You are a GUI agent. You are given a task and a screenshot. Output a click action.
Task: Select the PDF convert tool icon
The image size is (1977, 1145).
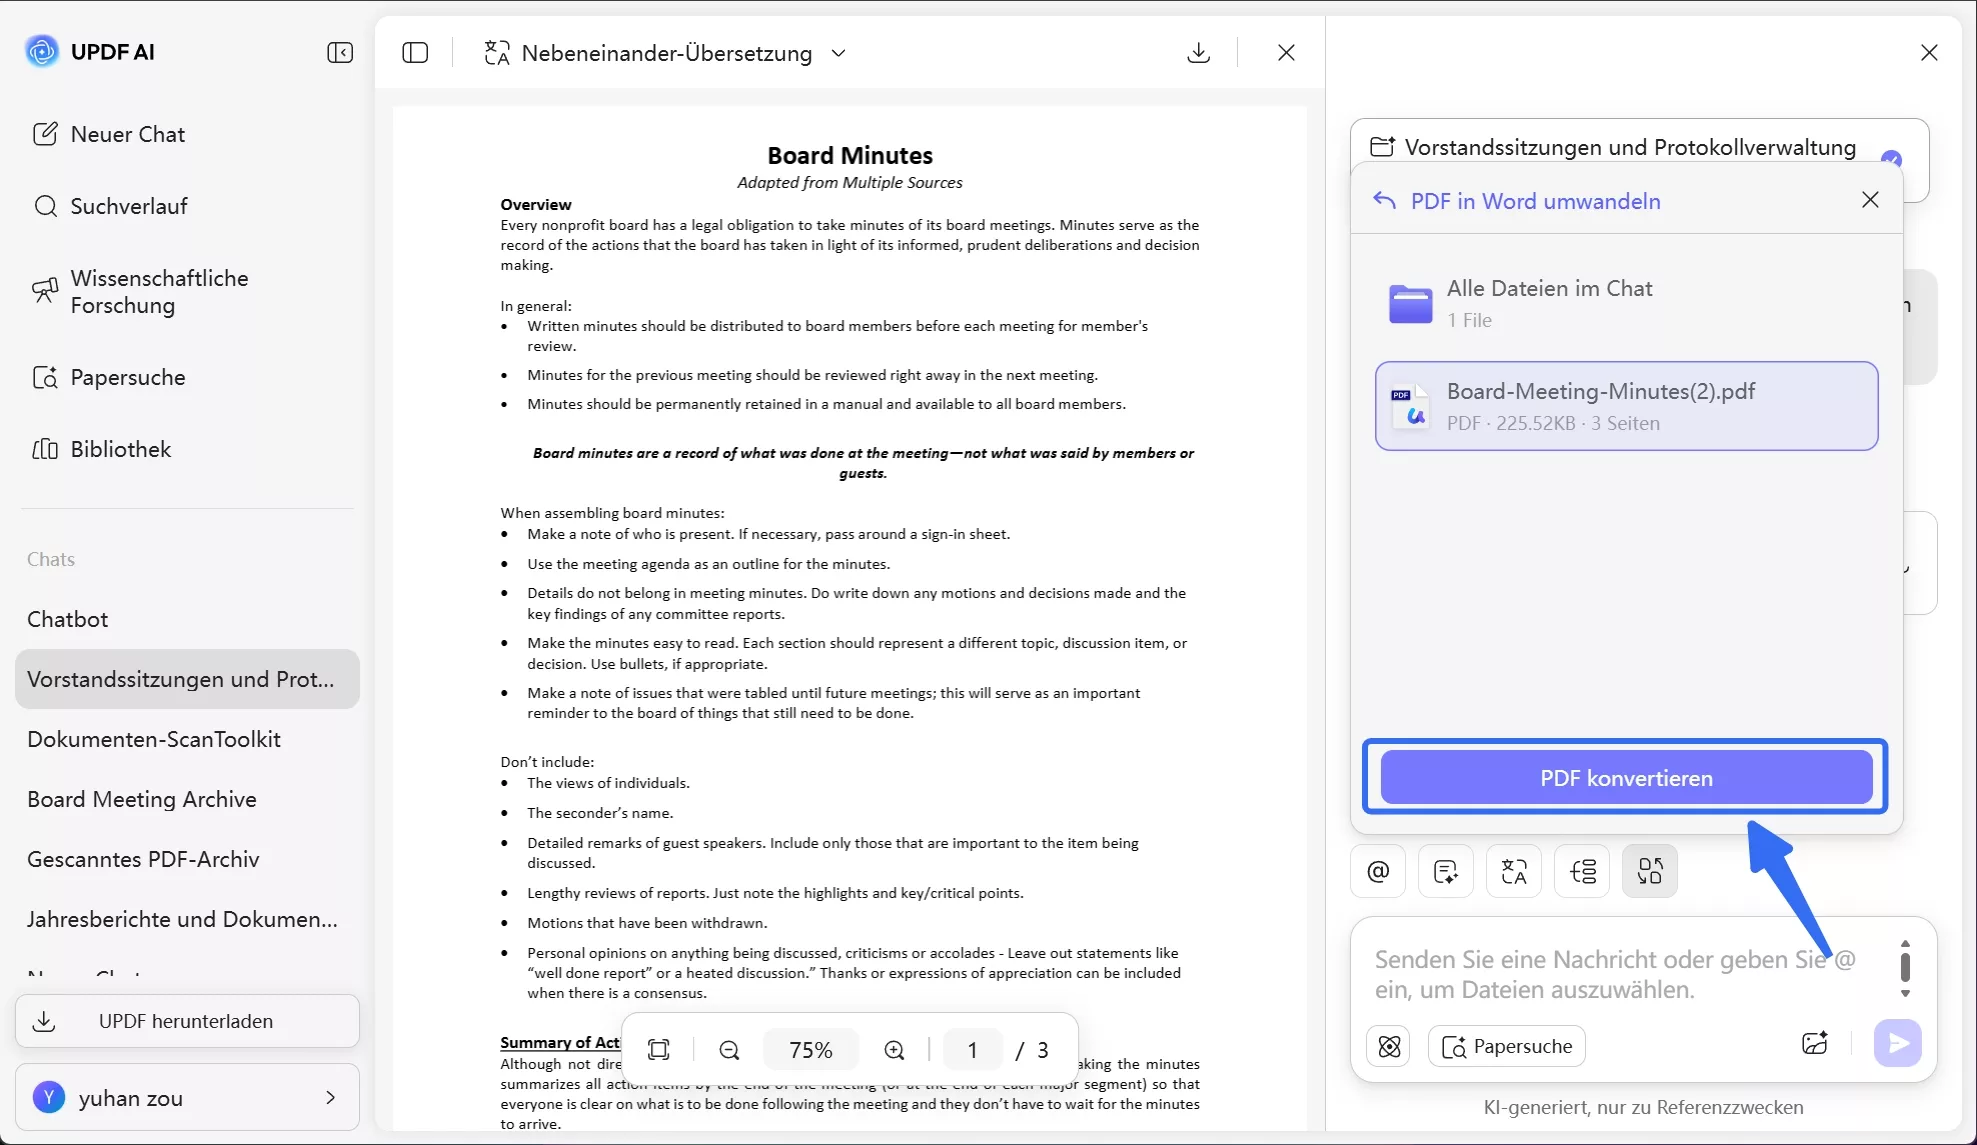coord(1649,871)
